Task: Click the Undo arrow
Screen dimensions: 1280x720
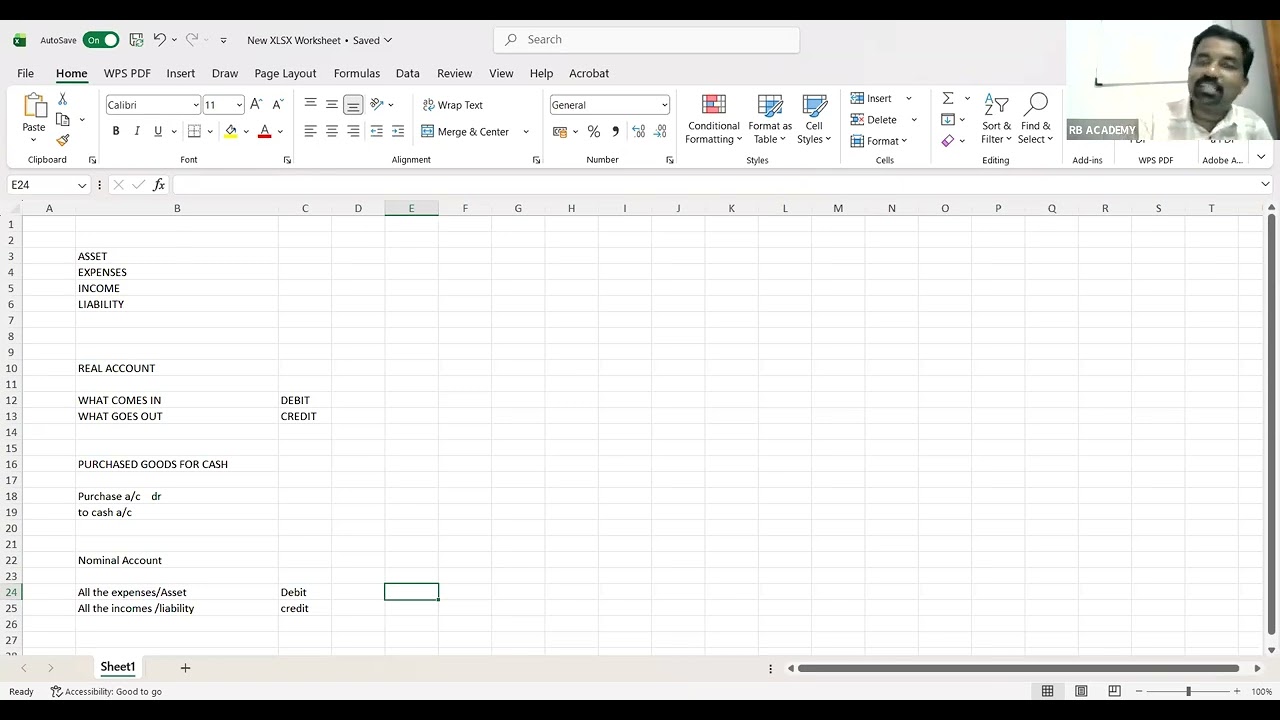Action: pos(159,40)
